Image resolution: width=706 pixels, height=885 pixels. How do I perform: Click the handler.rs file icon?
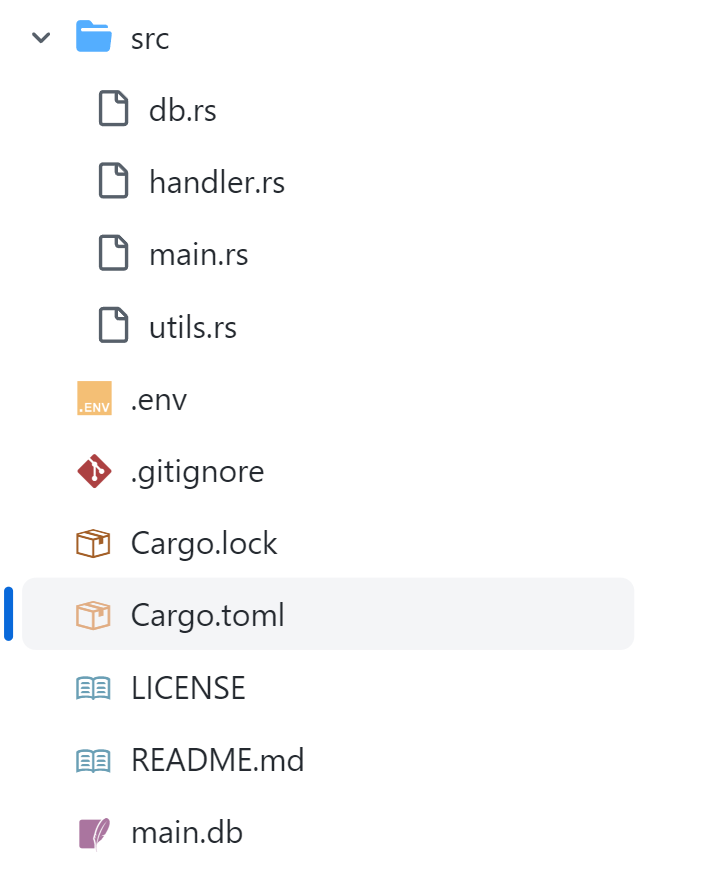click(x=113, y=182)
